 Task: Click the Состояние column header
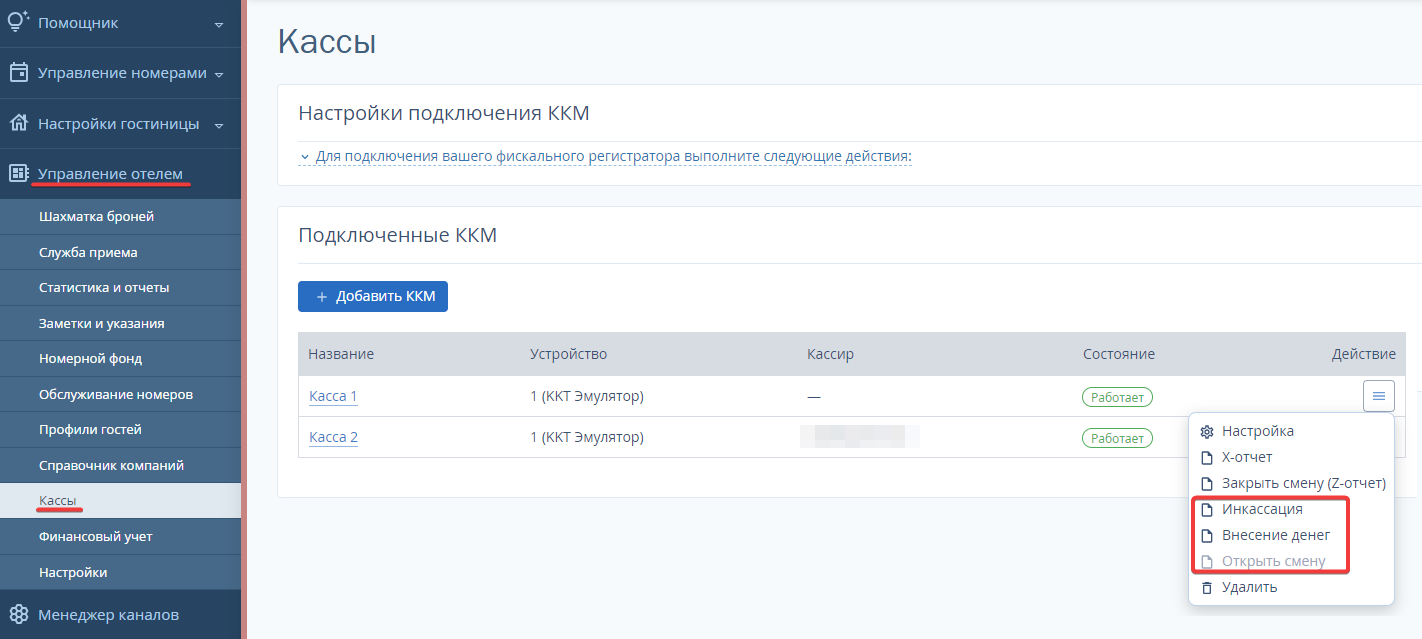click(x=1119, y=354)
